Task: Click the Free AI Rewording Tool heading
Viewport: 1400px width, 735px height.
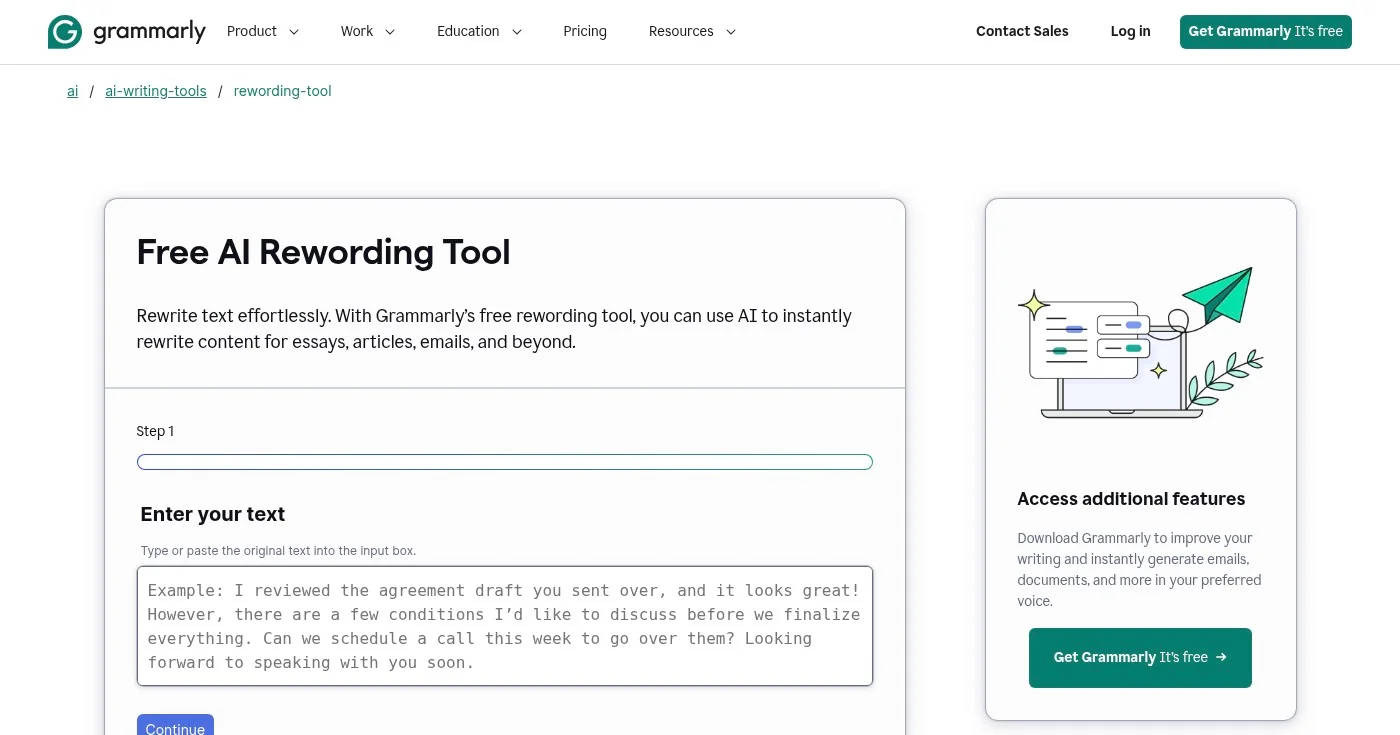Action: (x=323, y=252)
